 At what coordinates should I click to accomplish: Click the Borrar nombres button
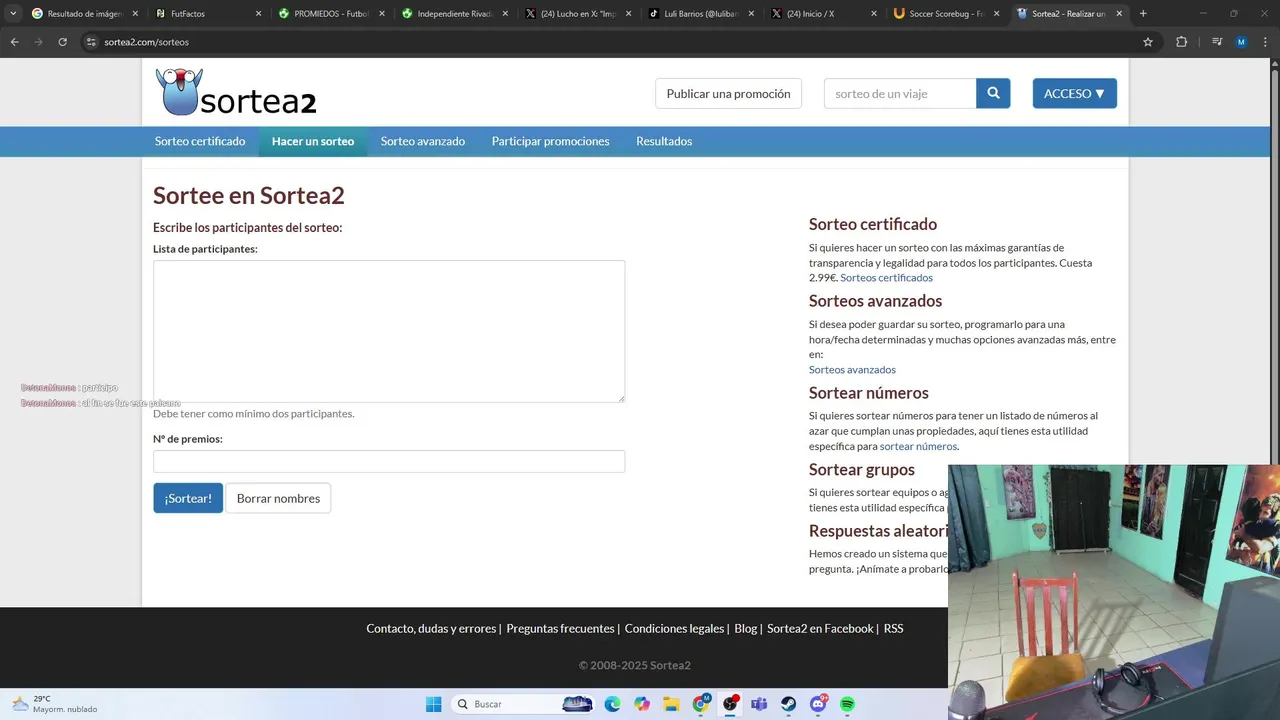coord(278,498)
